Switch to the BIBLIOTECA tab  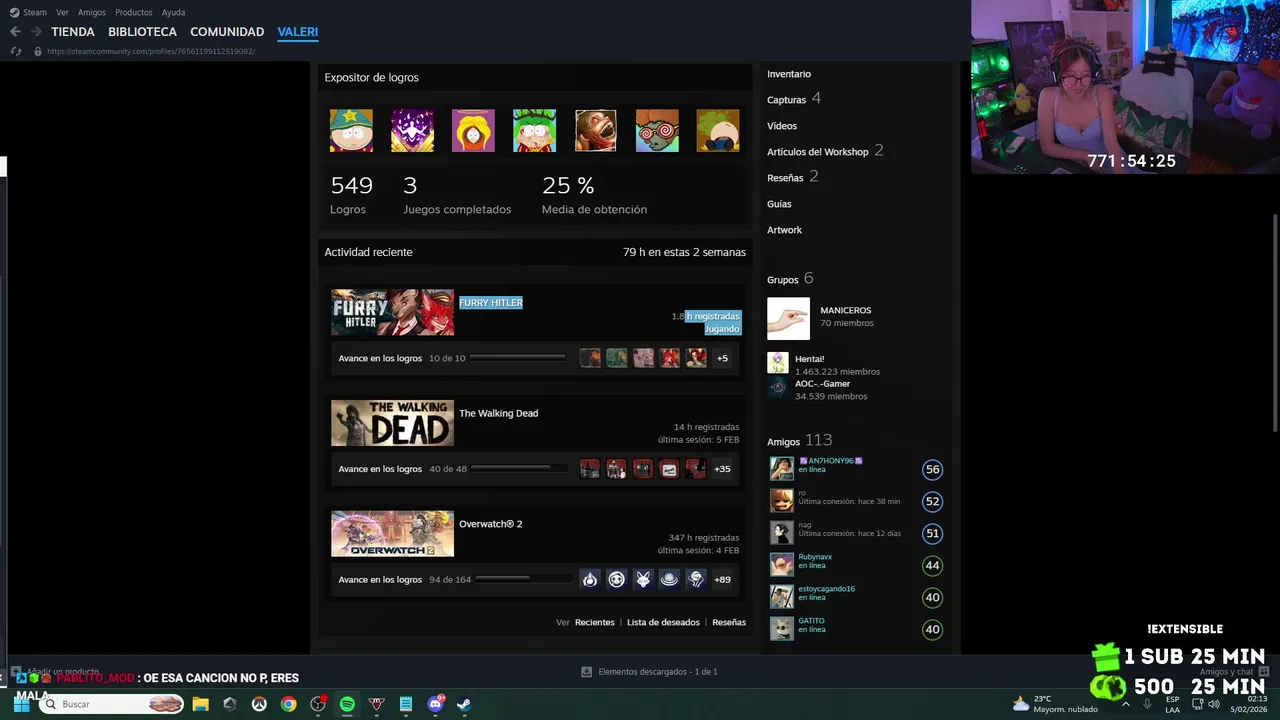(x=142, y=32)
